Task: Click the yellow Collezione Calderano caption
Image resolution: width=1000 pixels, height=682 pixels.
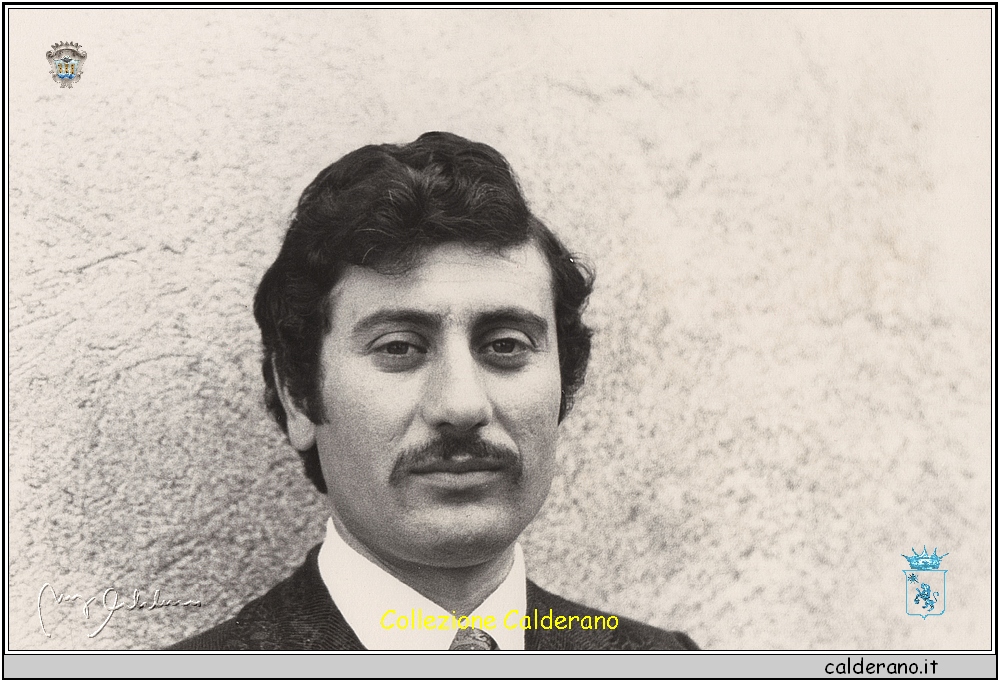Action: point(499,620)
